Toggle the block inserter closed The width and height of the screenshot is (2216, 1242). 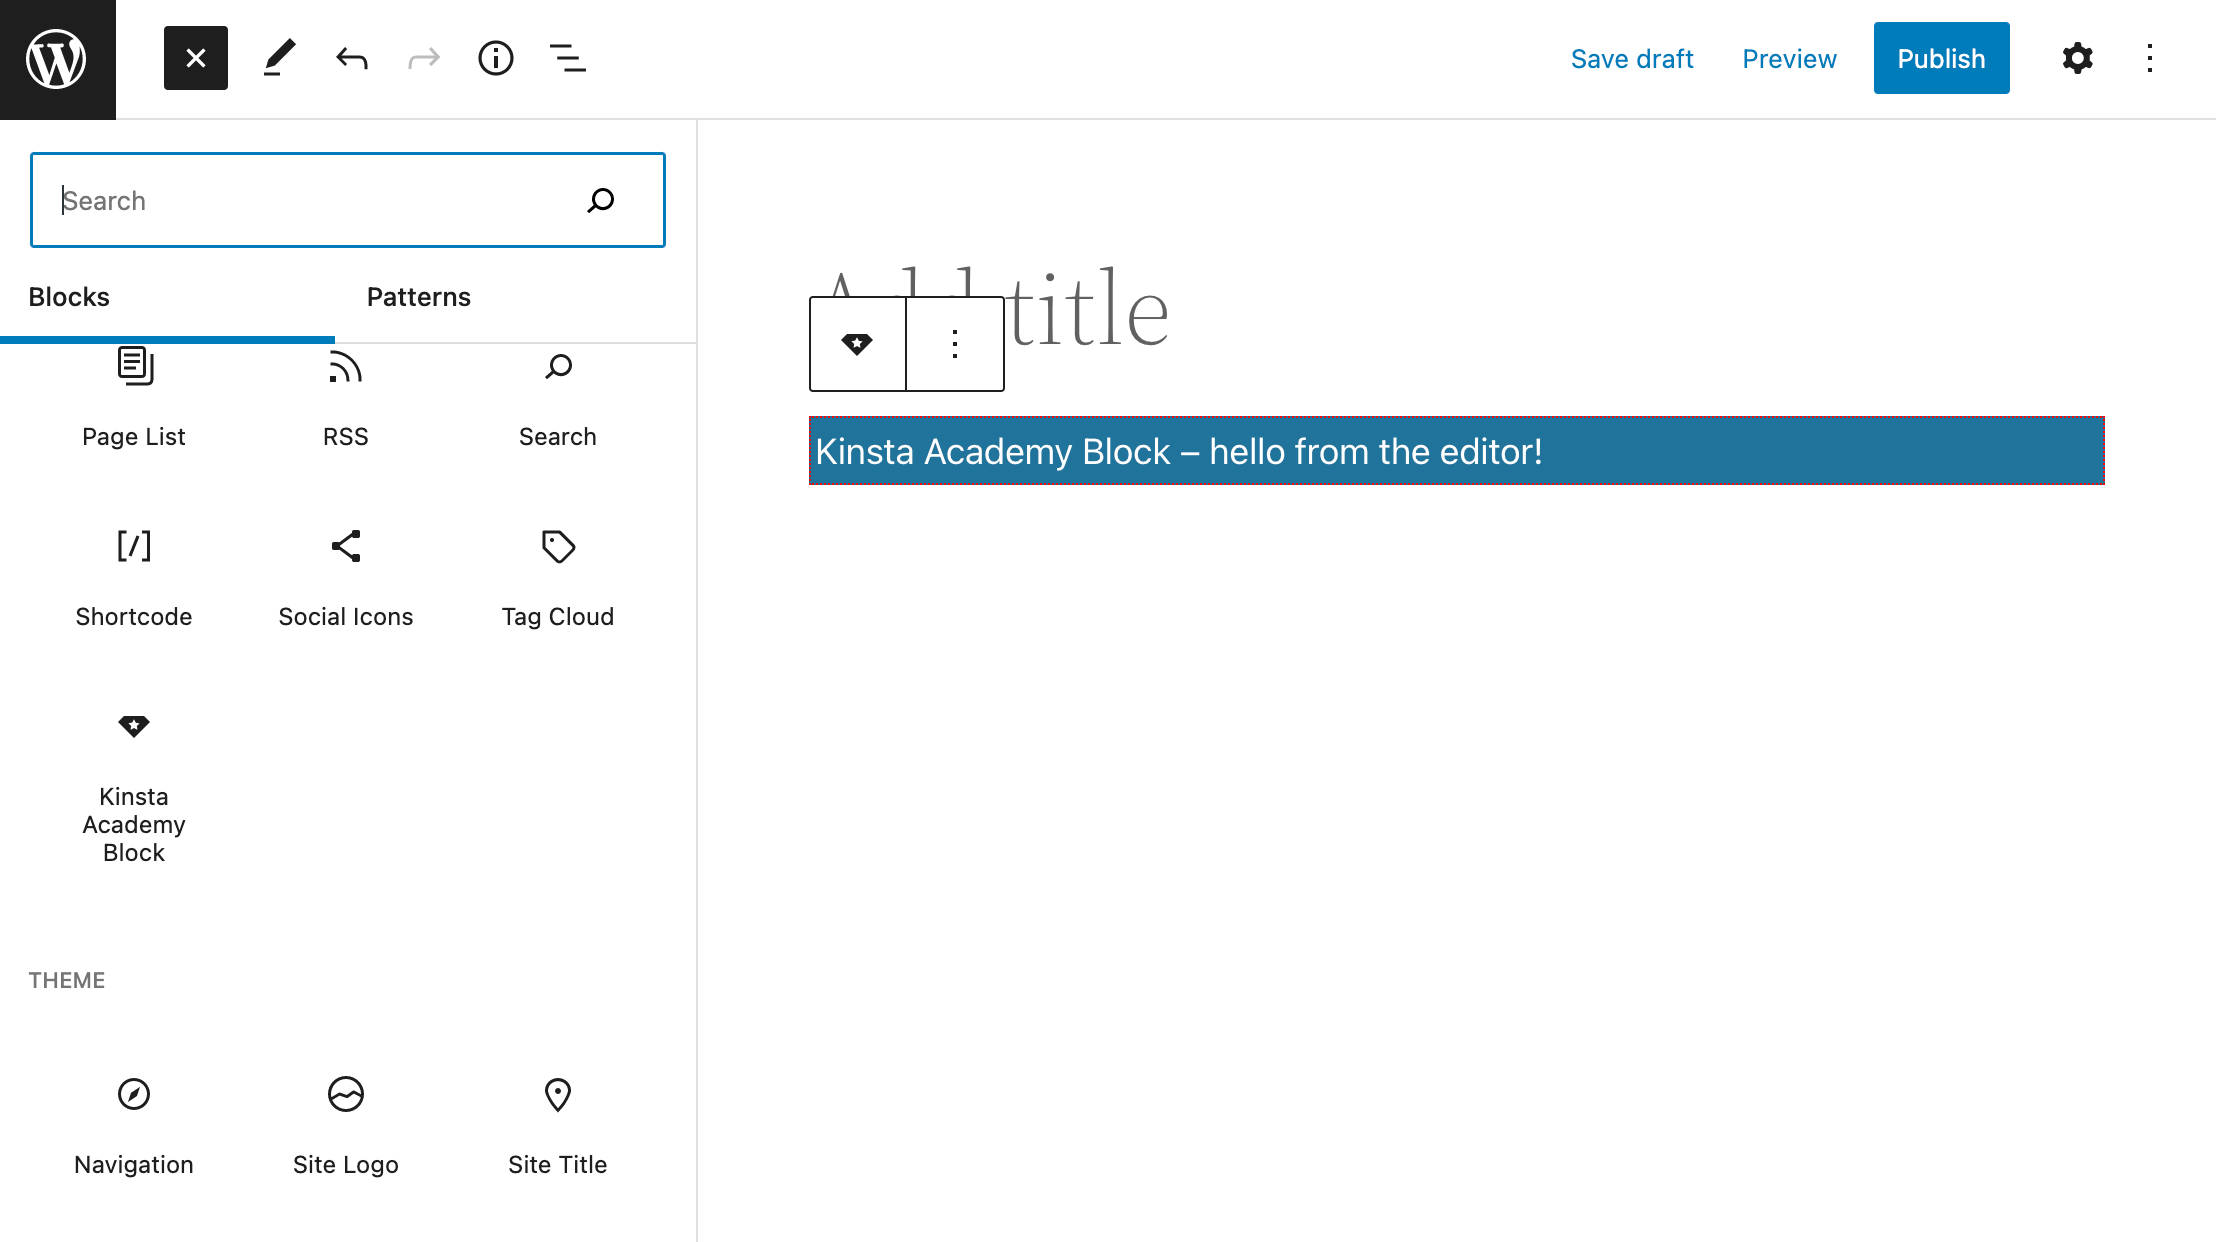(x=195, y=58)
